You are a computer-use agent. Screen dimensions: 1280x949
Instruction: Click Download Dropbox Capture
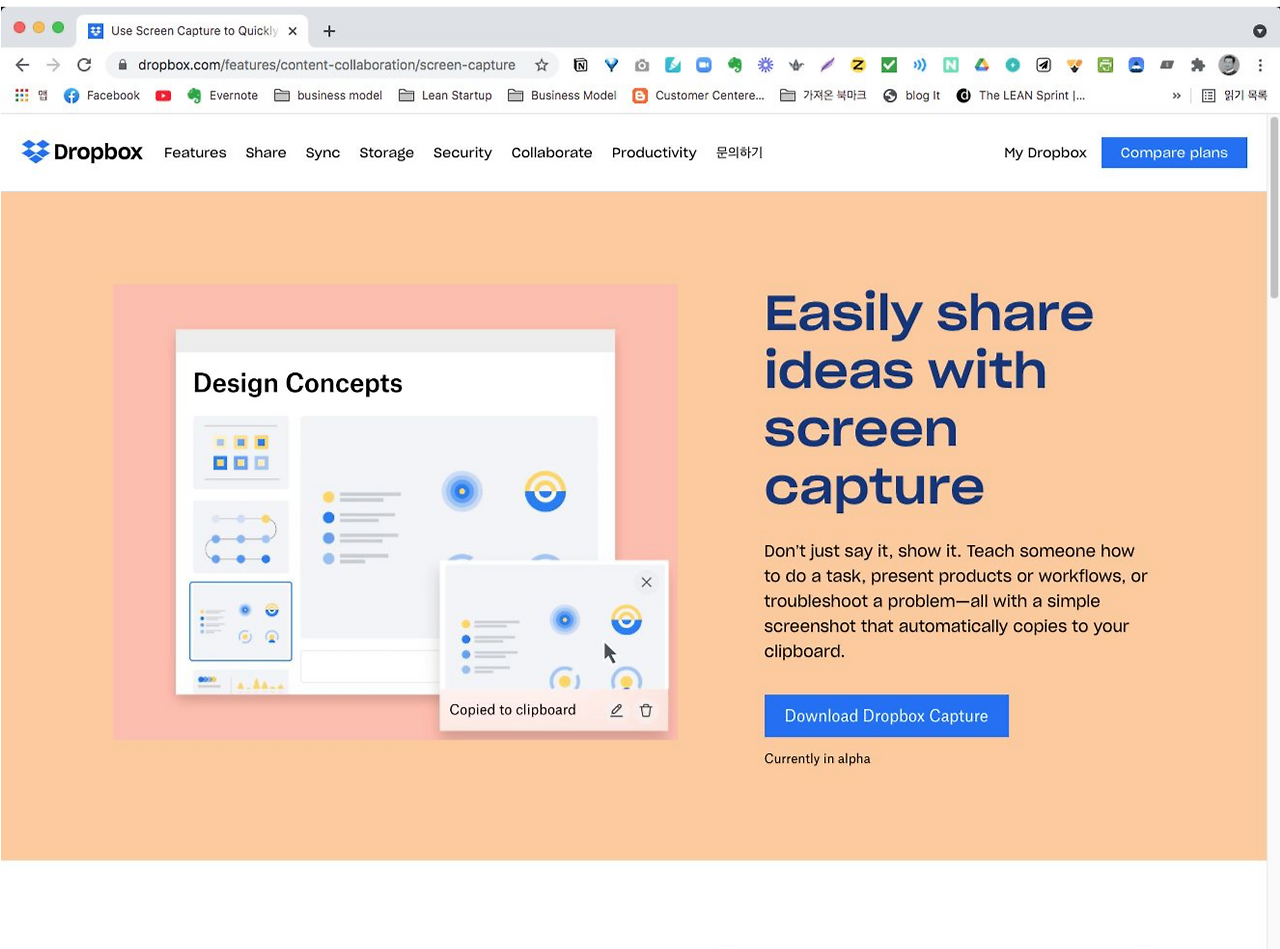(886, 716)
